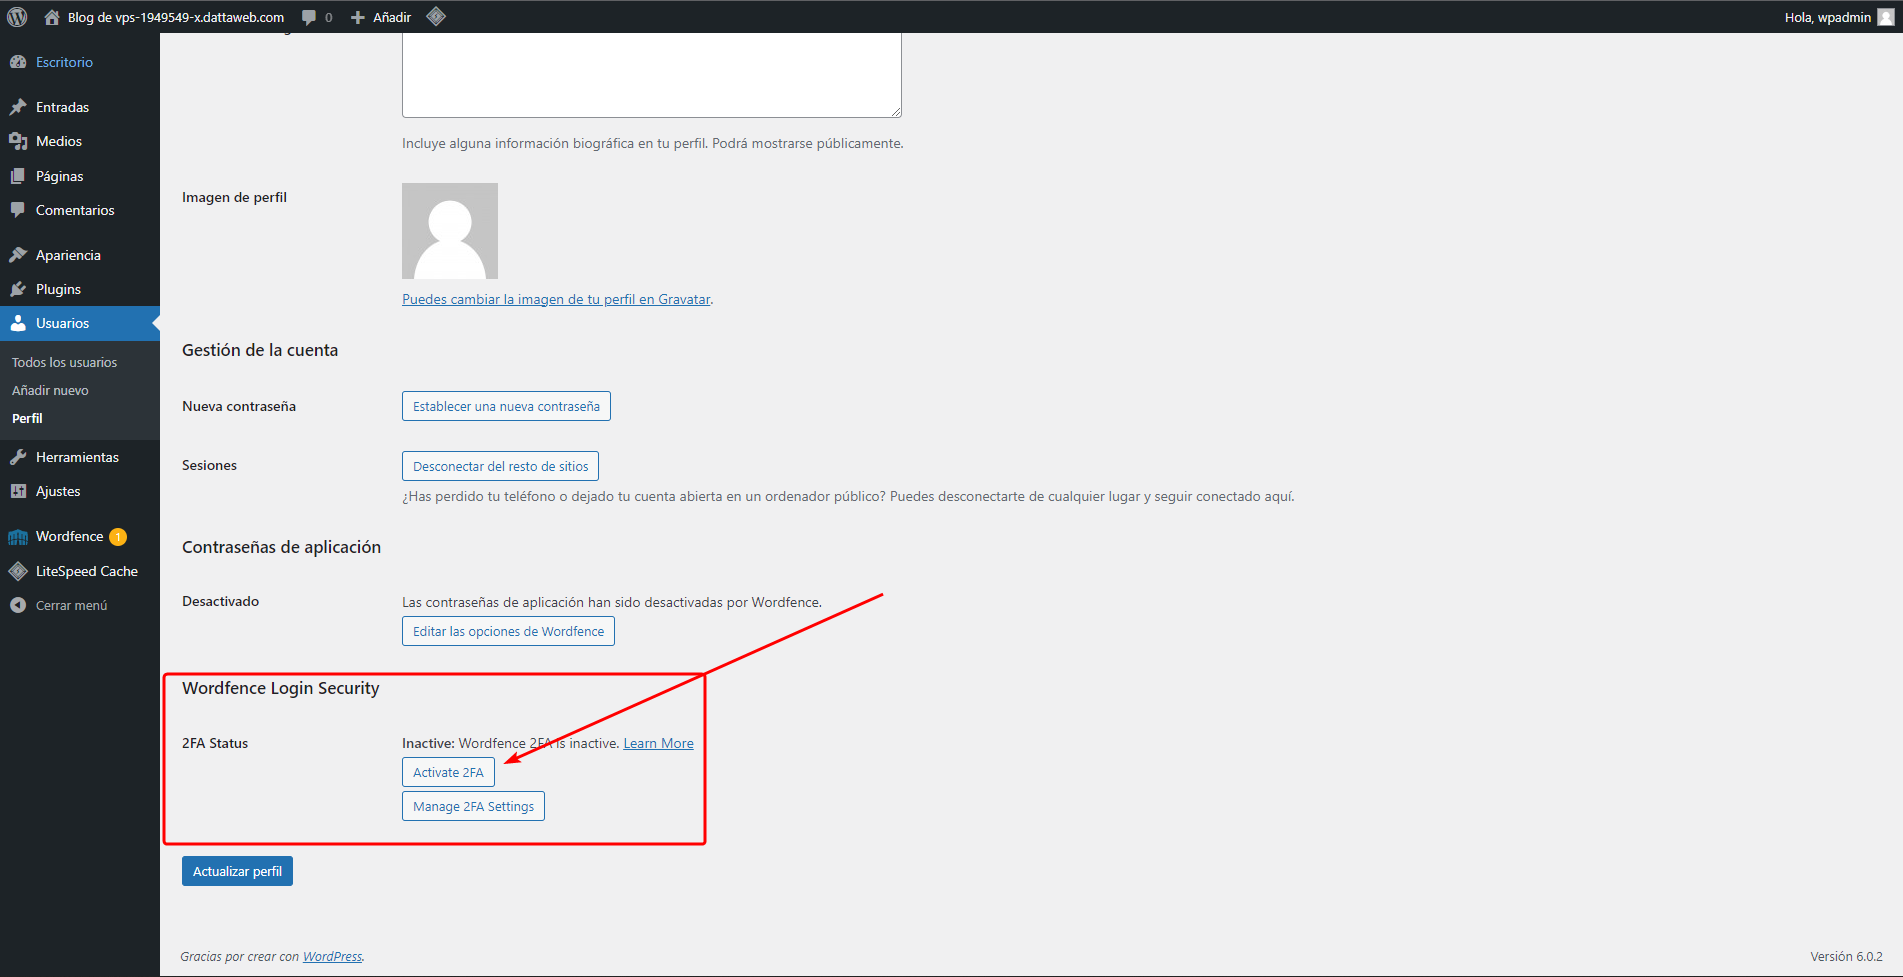Click inside the biographical info textarea
Screen dimensions: 1903x977
[652, 75]
